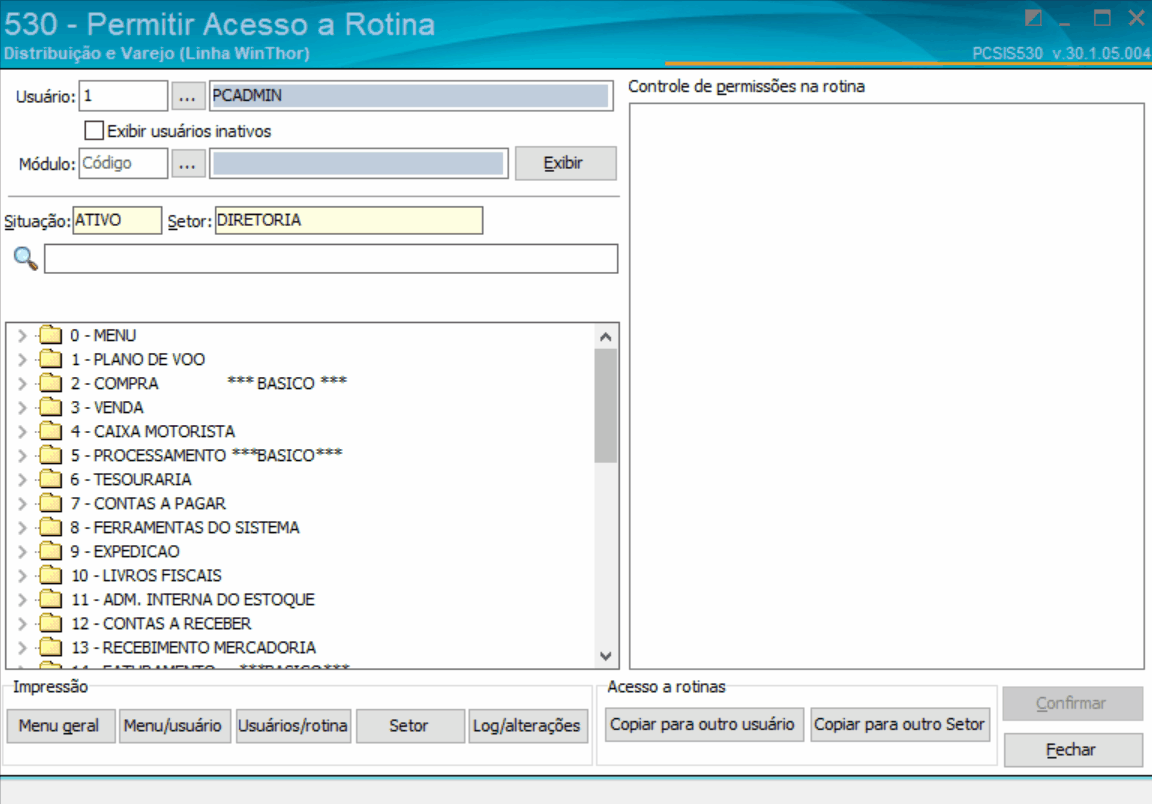
Task: Expand the 7 - CONTAS A PAGAR node
Action: (x=22, y=503)
